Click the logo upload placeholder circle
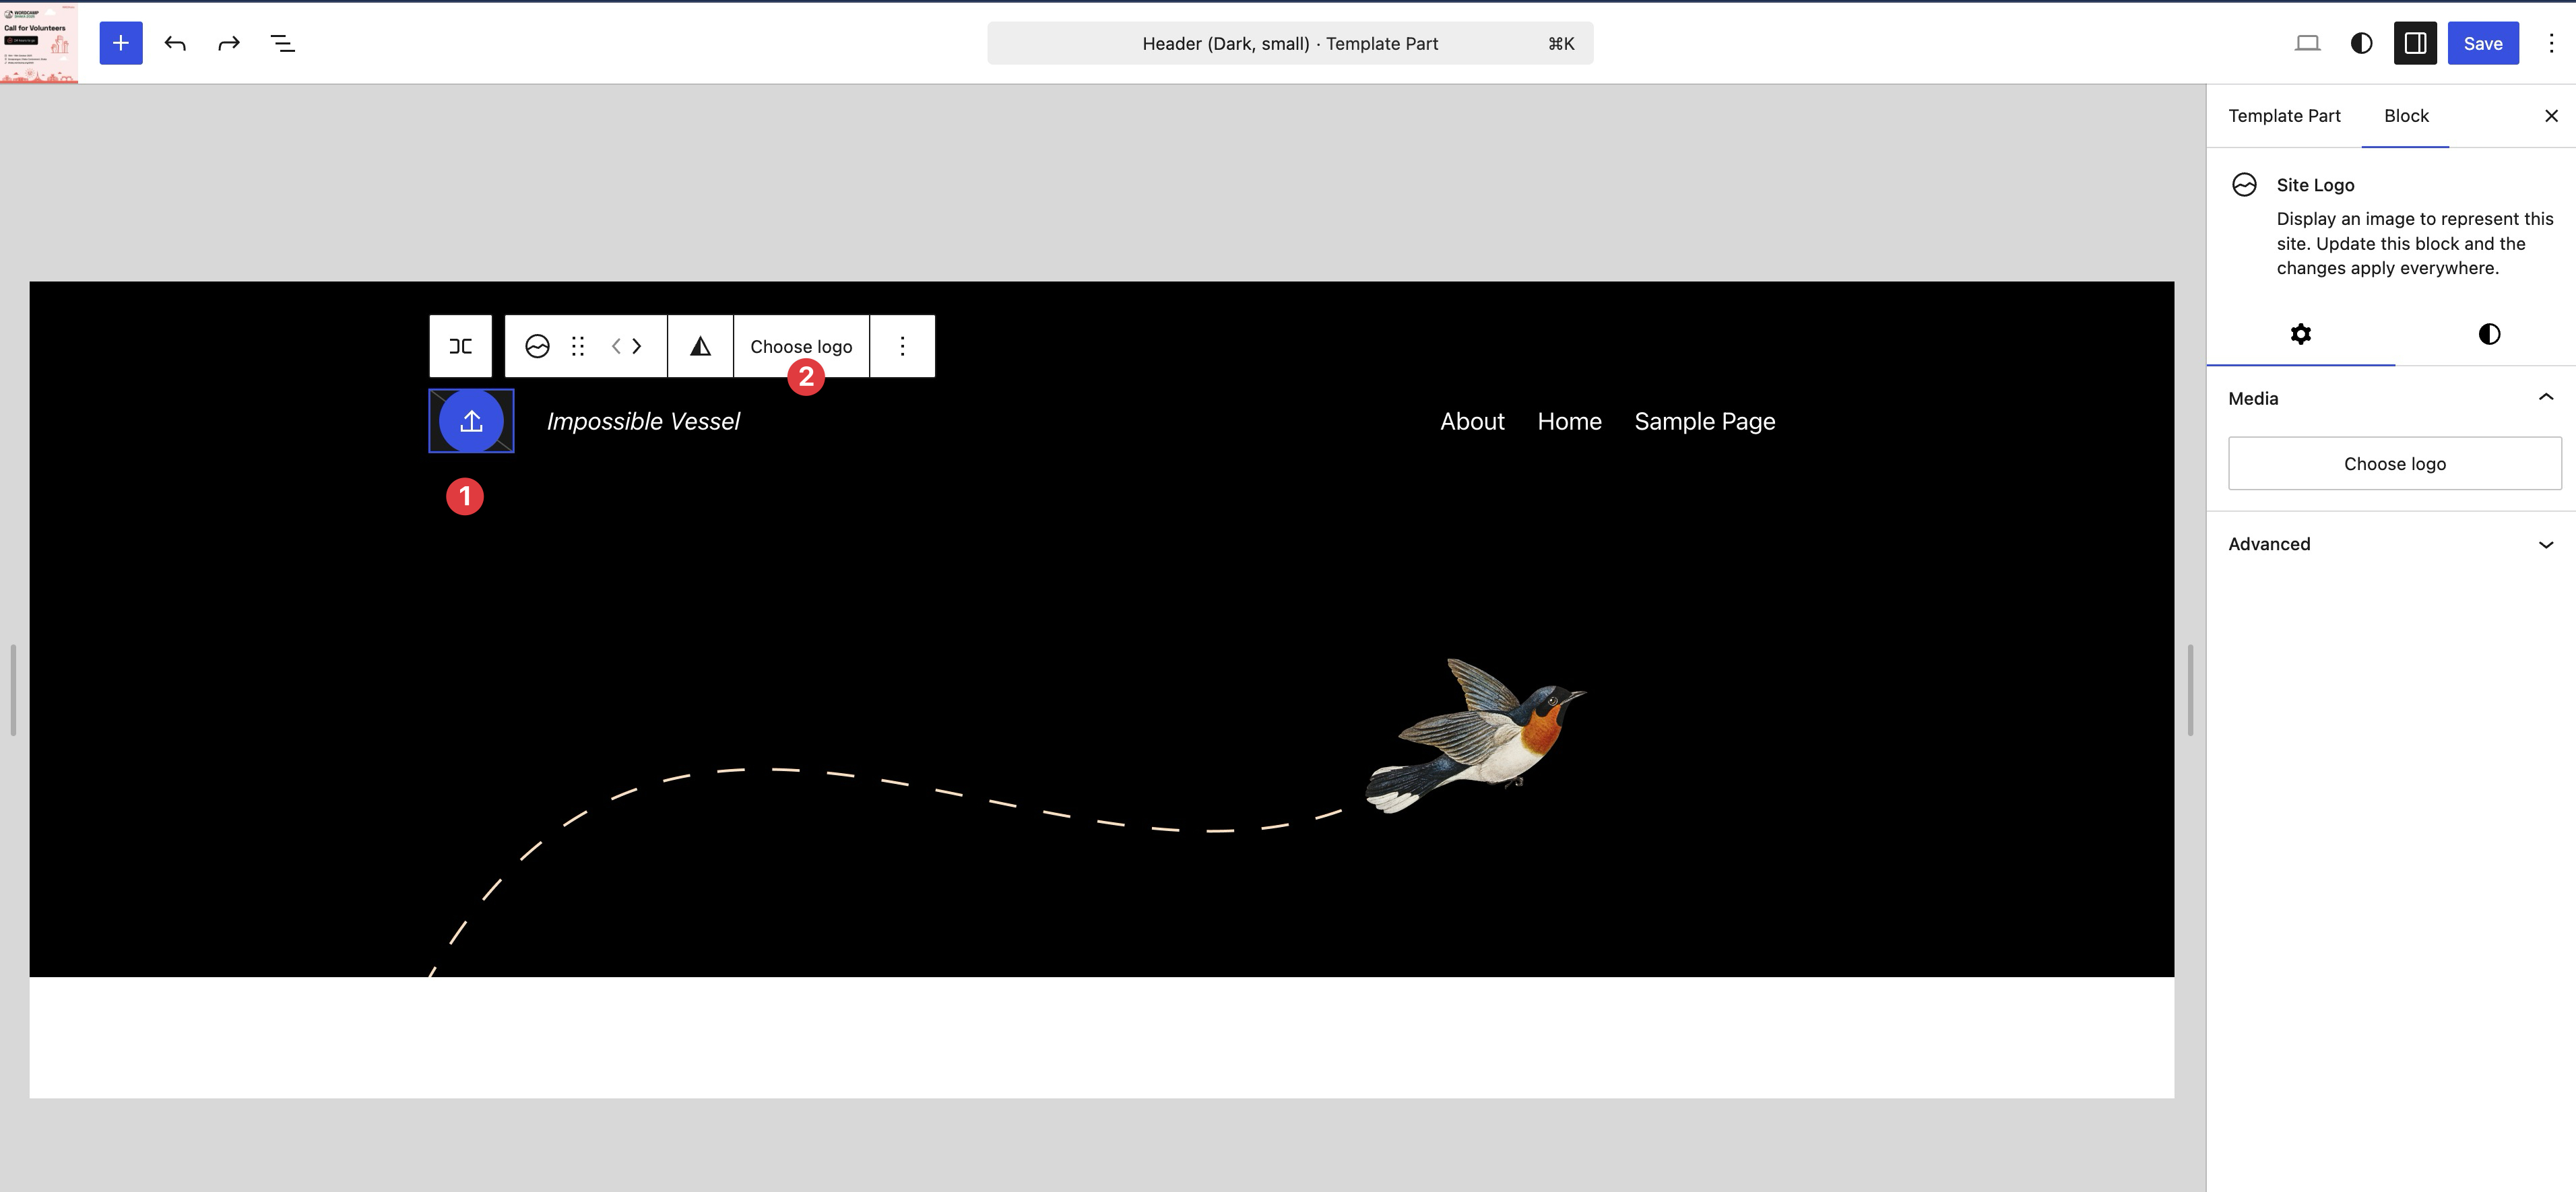The width and height of the screenshot is (2576, 1192). (x=471, y=421)
